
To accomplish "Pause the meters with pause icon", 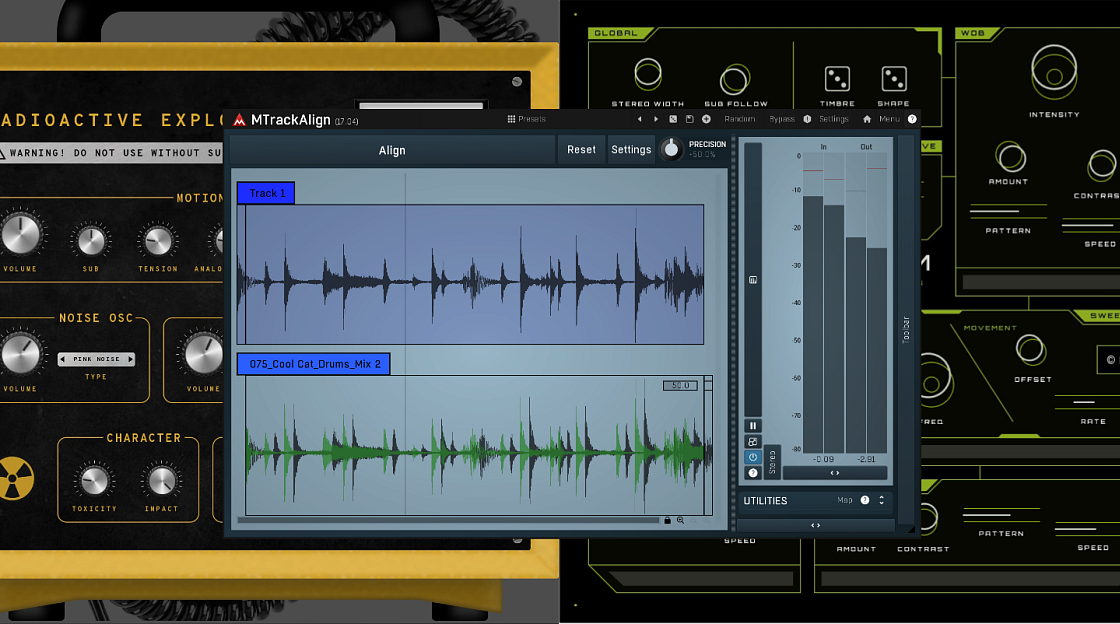I will click(x=752, y=426).
